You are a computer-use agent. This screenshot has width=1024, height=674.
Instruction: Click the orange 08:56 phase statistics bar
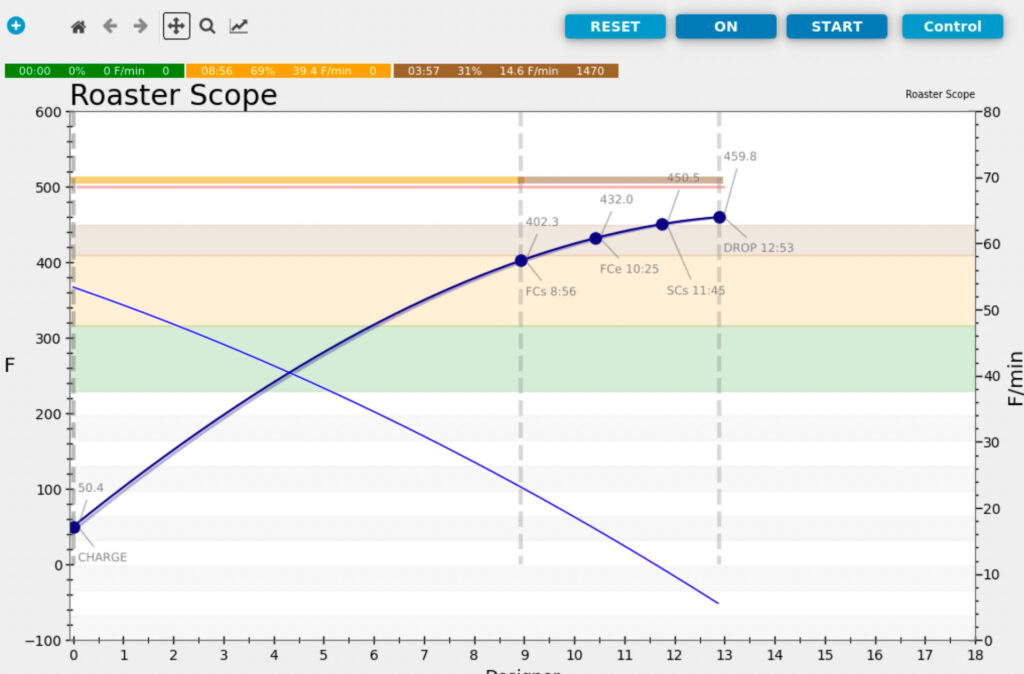click(288, 71)
